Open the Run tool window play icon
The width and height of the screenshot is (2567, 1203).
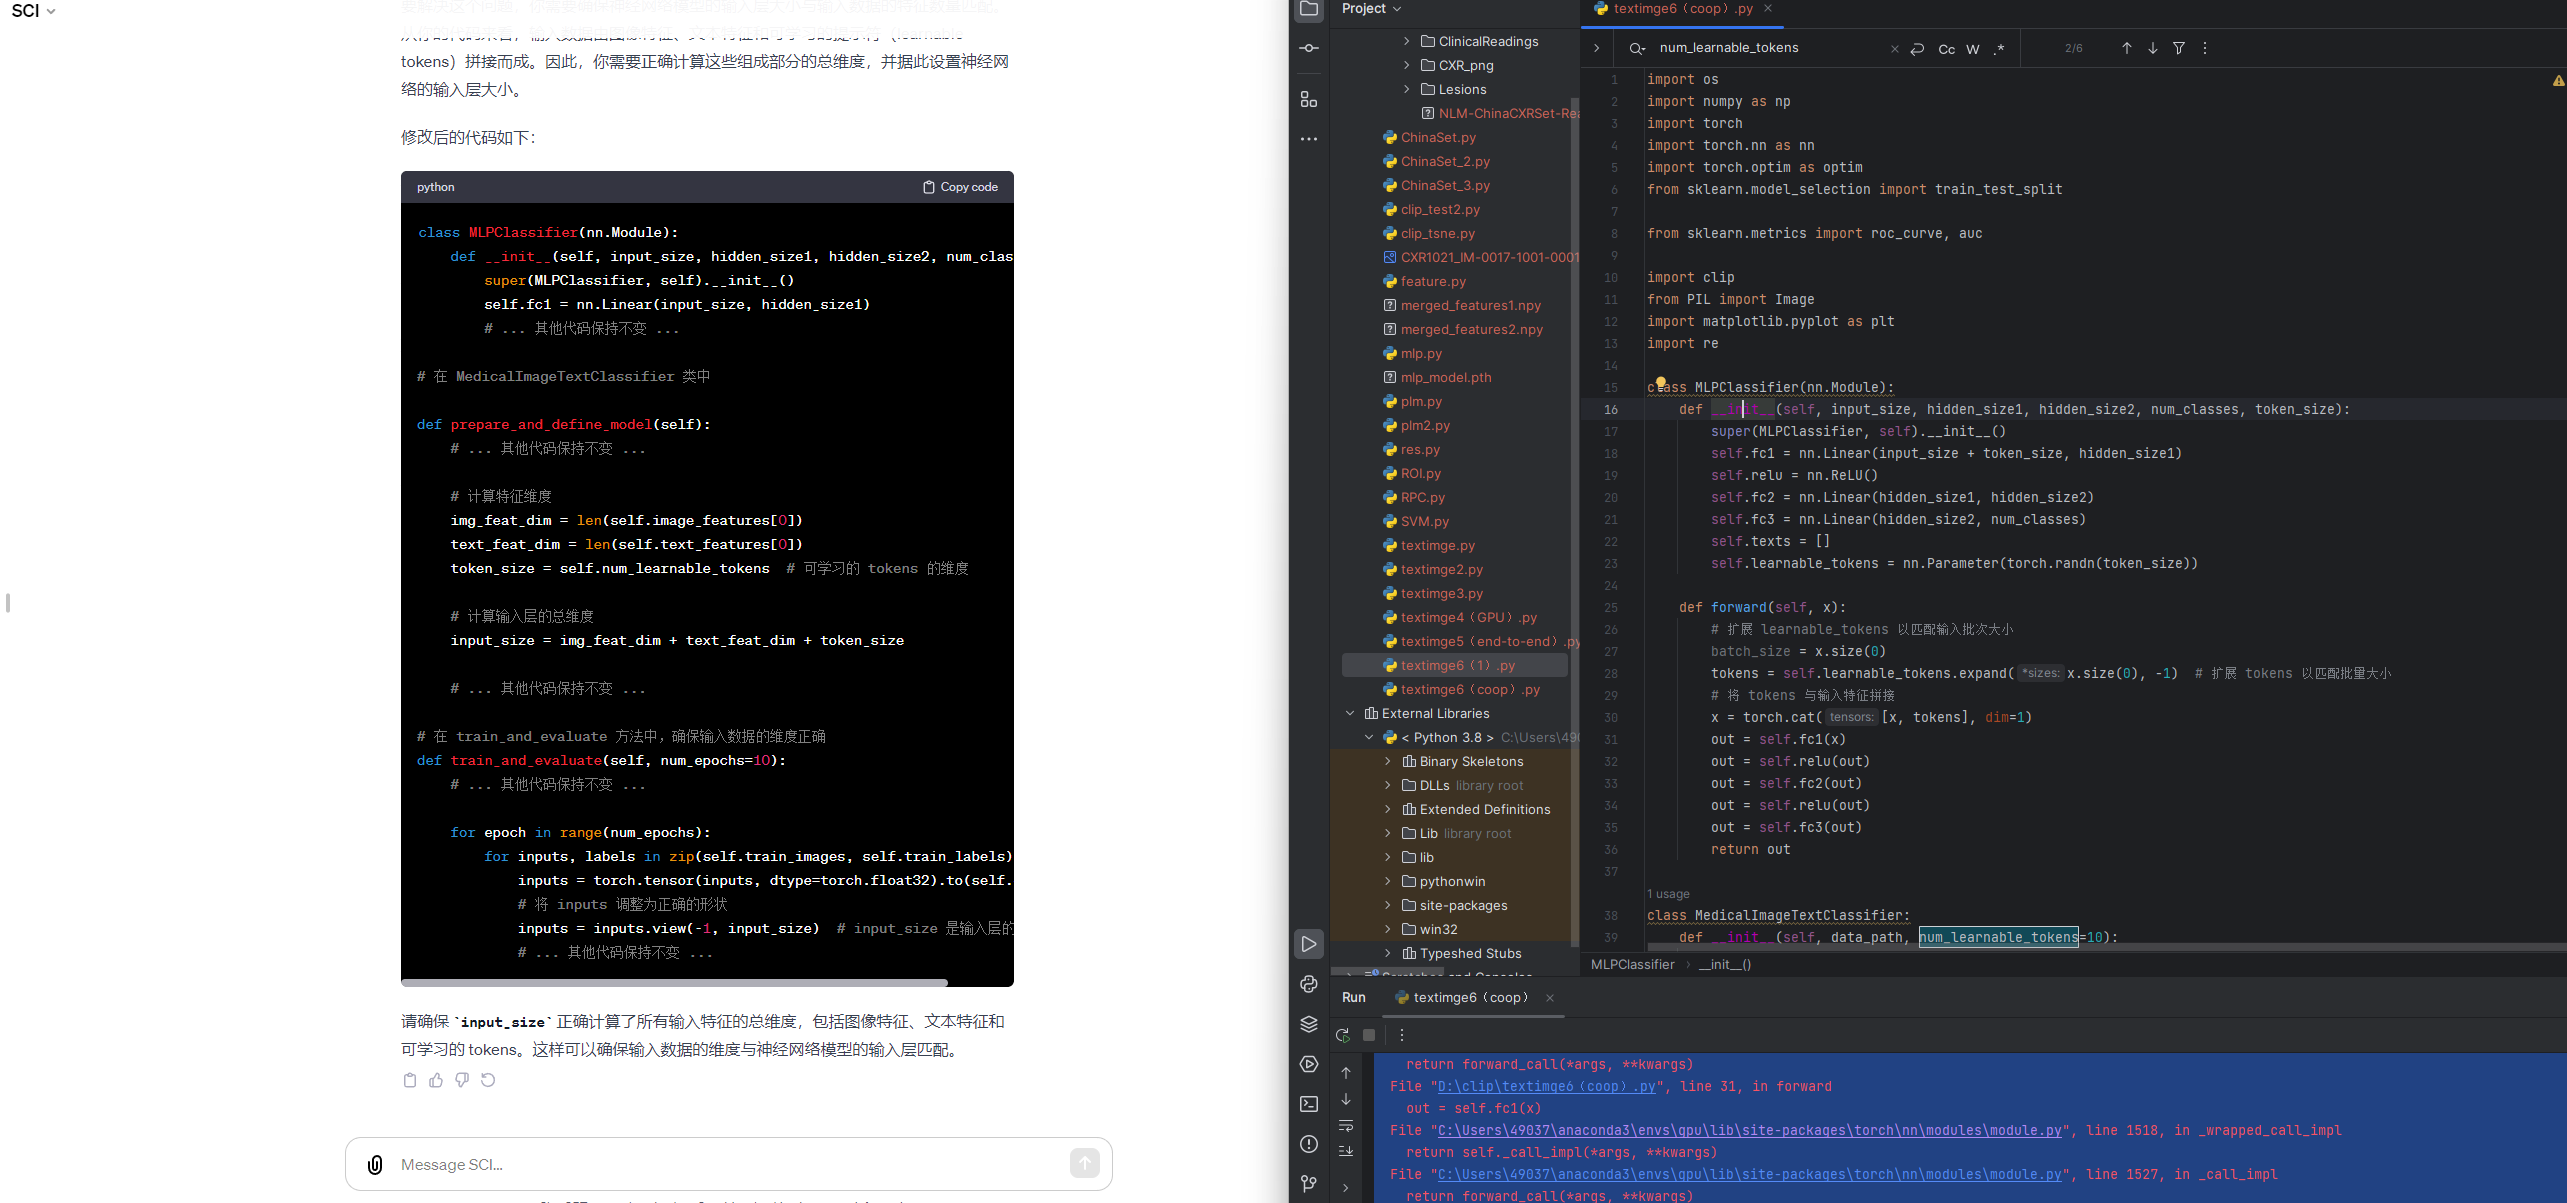click(1308, 944)
